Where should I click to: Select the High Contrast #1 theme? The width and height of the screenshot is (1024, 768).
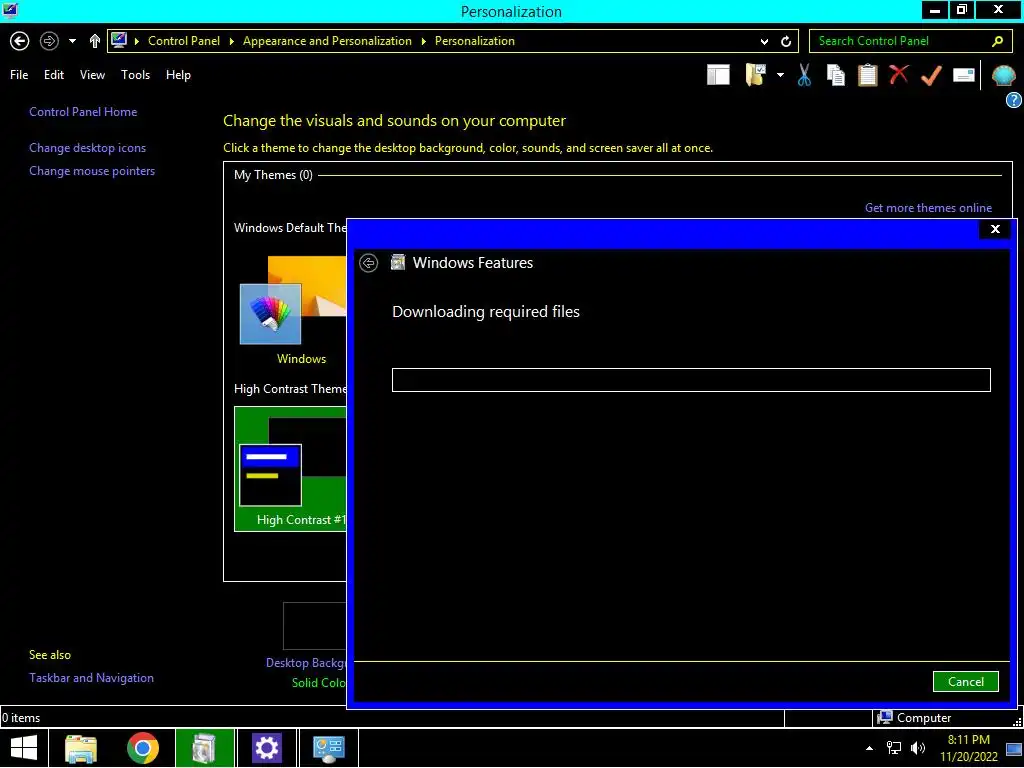point(291,469)
